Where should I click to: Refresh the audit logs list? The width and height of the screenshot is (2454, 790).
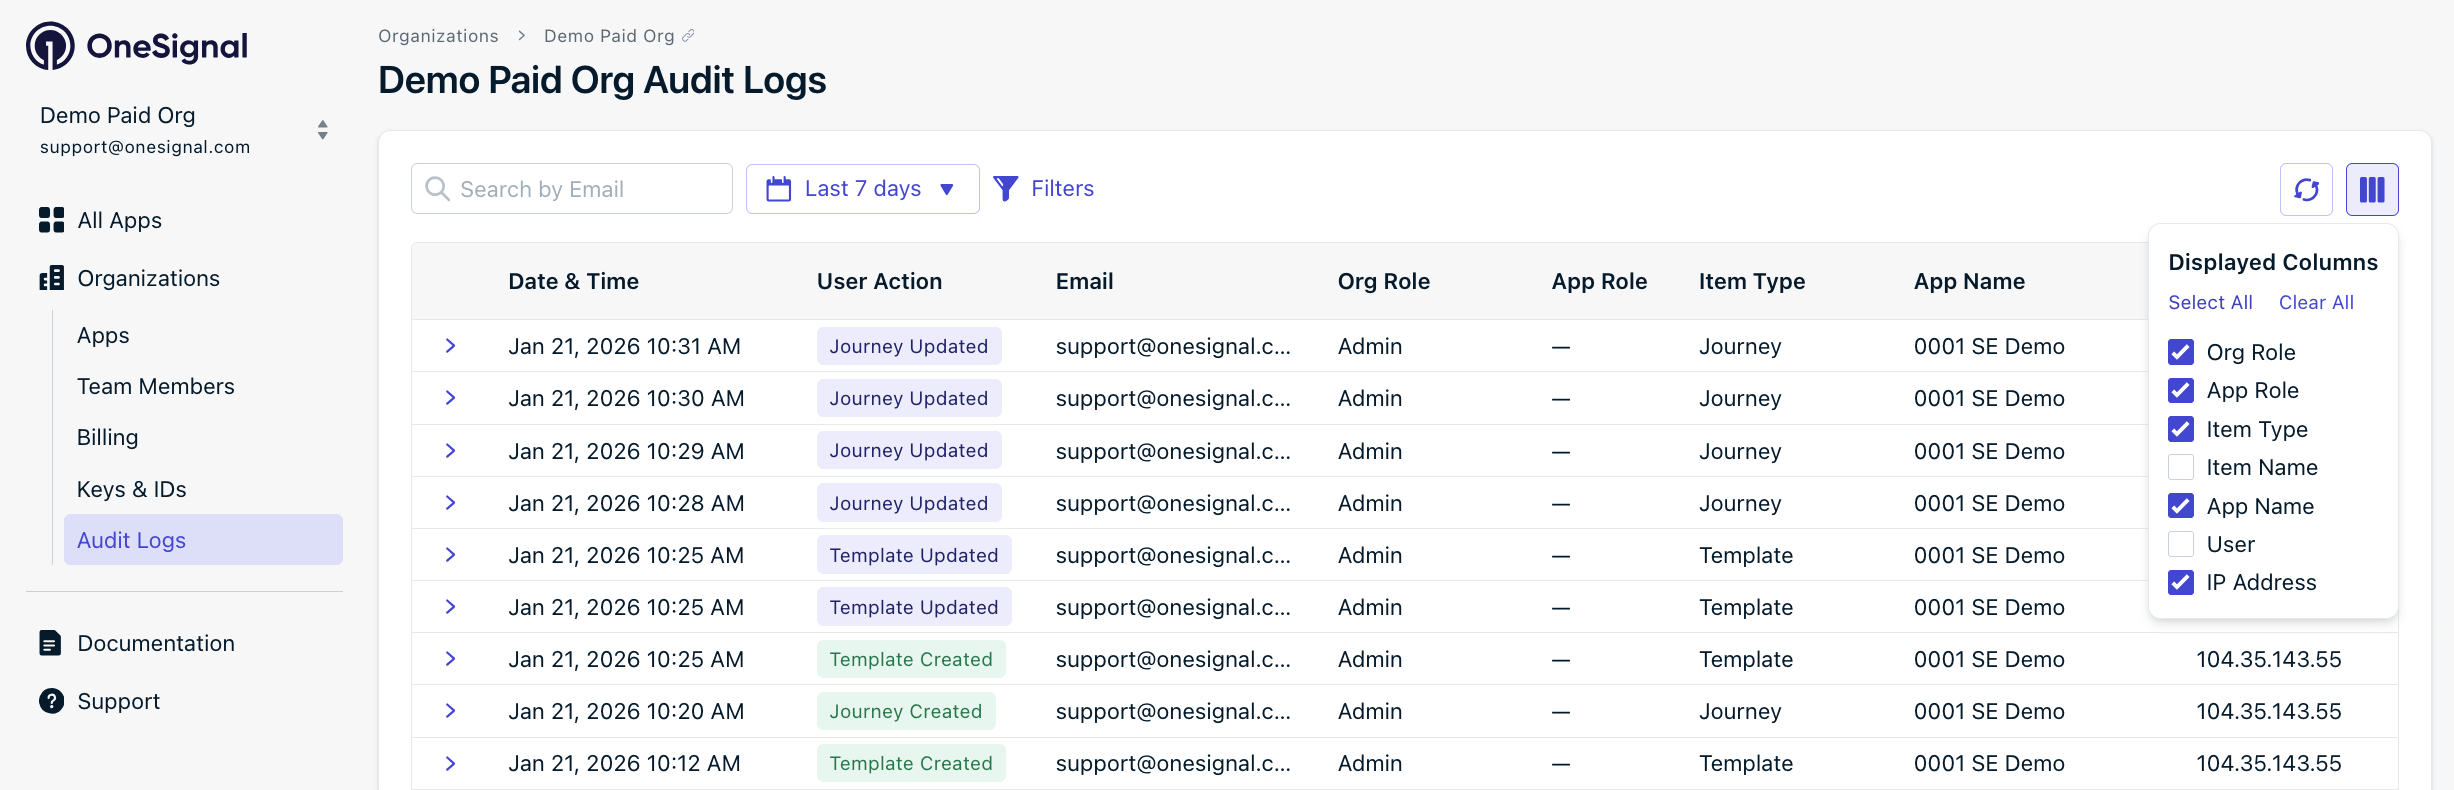2306,189
